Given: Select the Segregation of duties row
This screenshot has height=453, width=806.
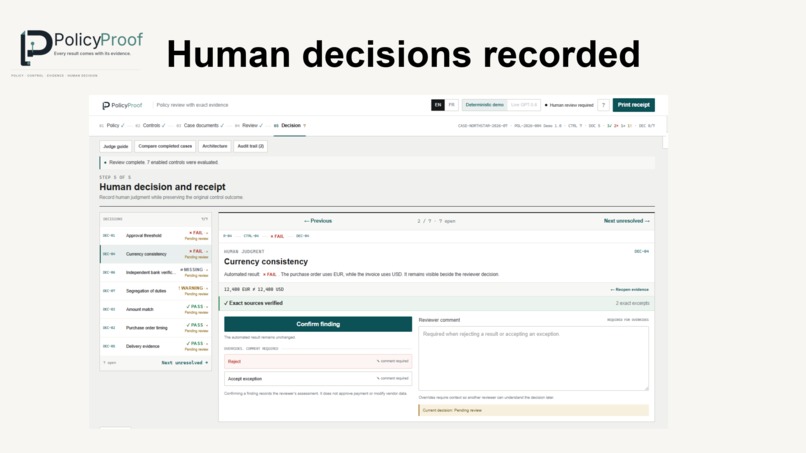Looking at the screenshot, I should (x=155, y=291).
